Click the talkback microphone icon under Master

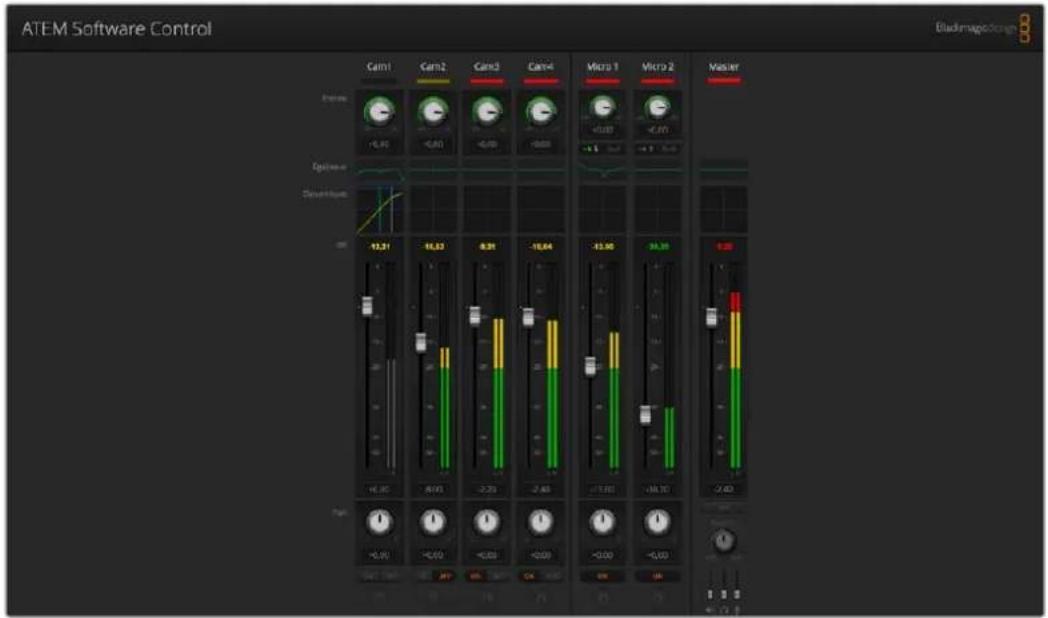tap(737, 610)
